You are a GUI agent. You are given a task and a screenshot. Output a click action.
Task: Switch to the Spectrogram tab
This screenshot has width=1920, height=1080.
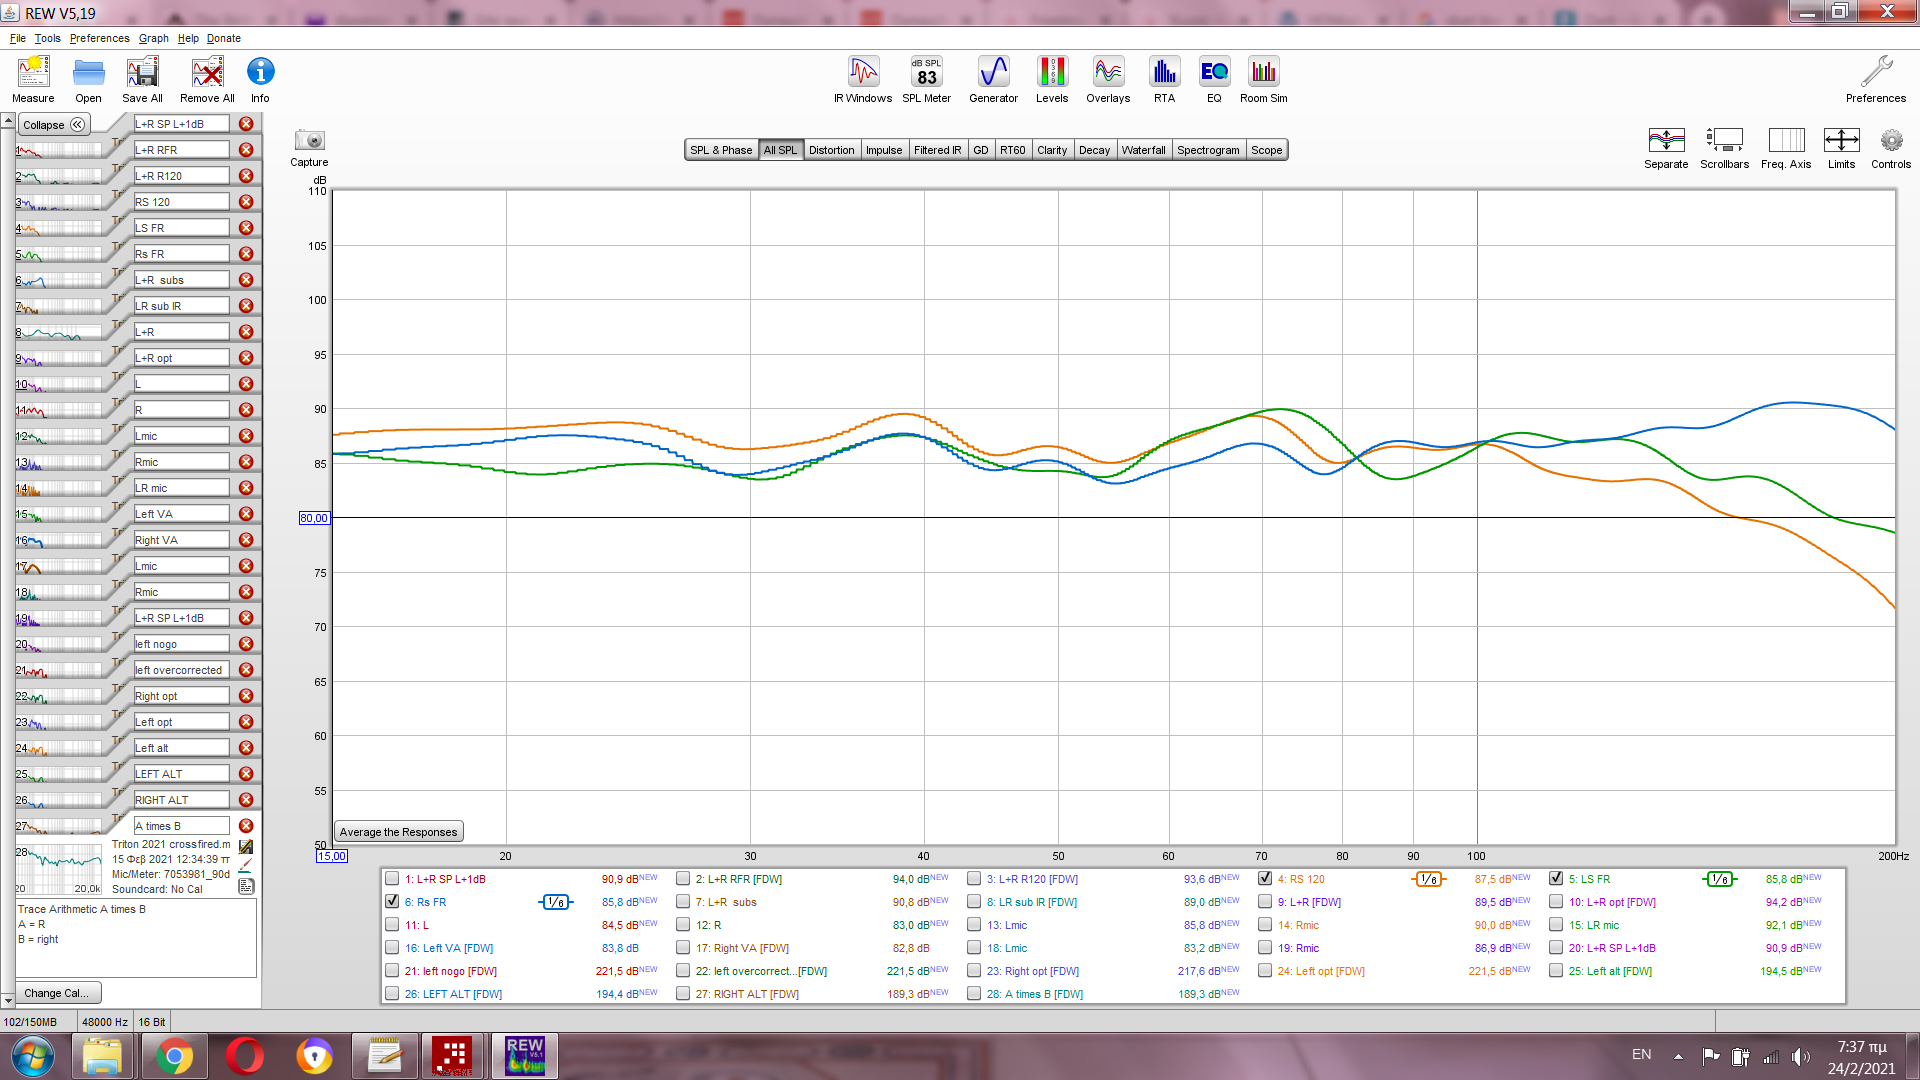coord(1208,150)
